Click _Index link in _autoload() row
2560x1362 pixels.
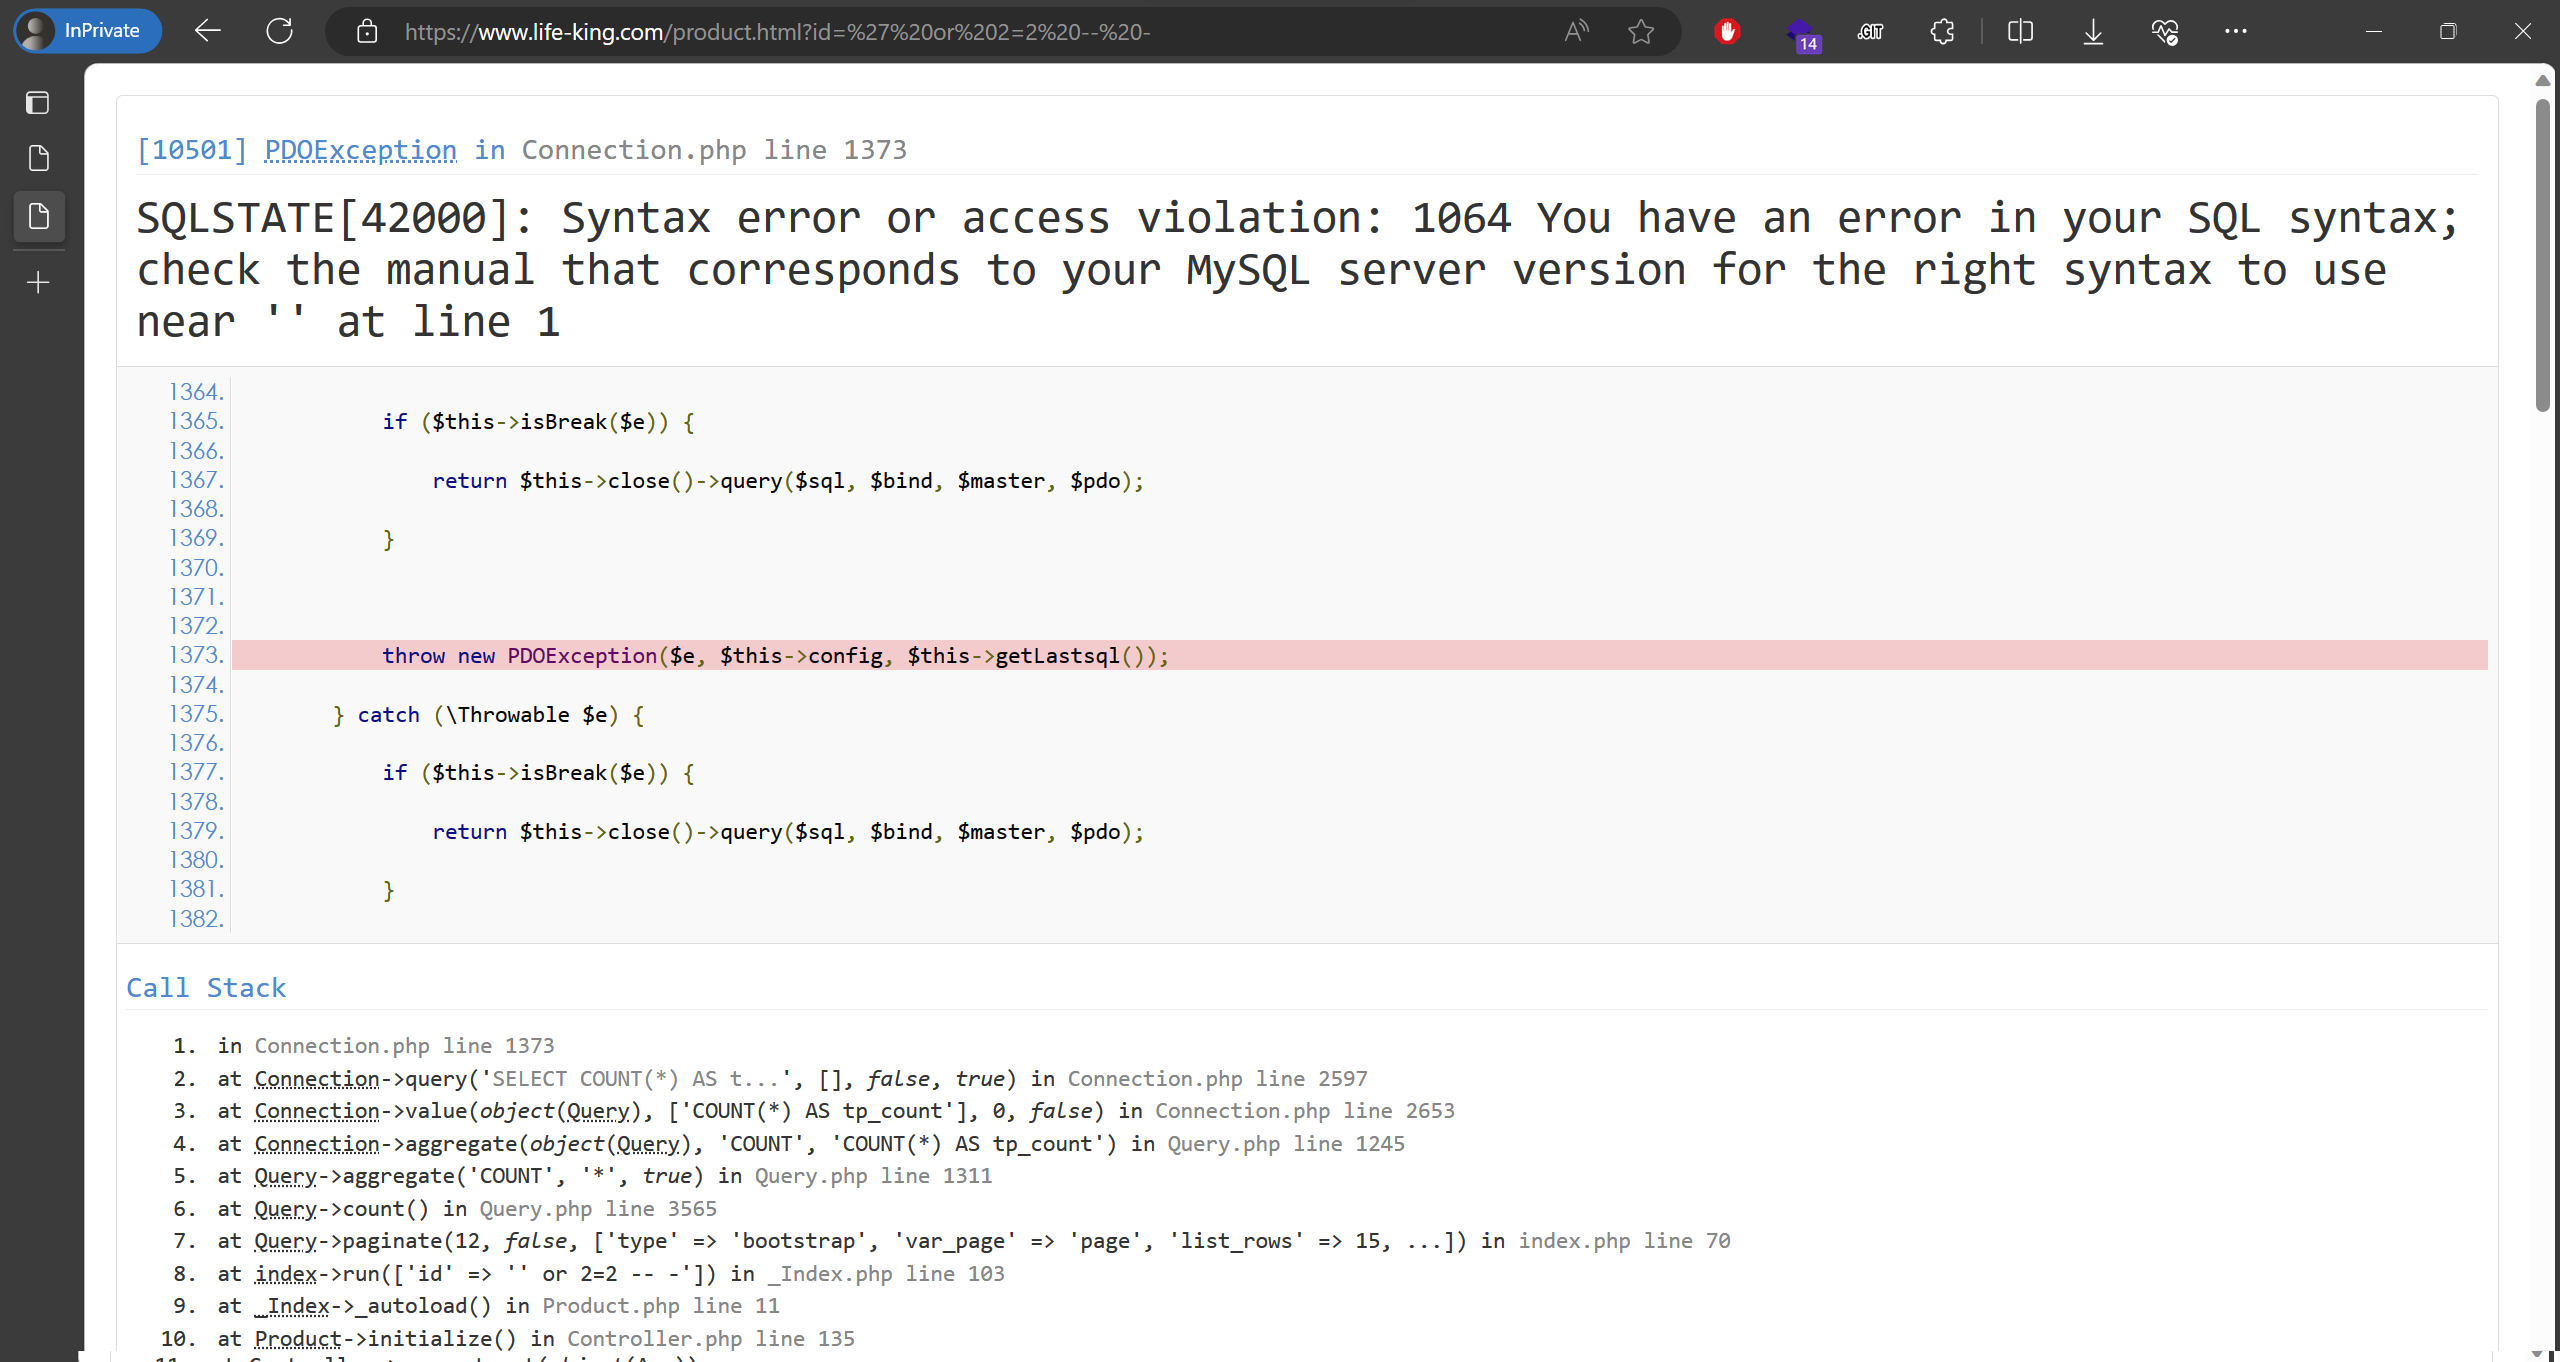point(292,1306)
